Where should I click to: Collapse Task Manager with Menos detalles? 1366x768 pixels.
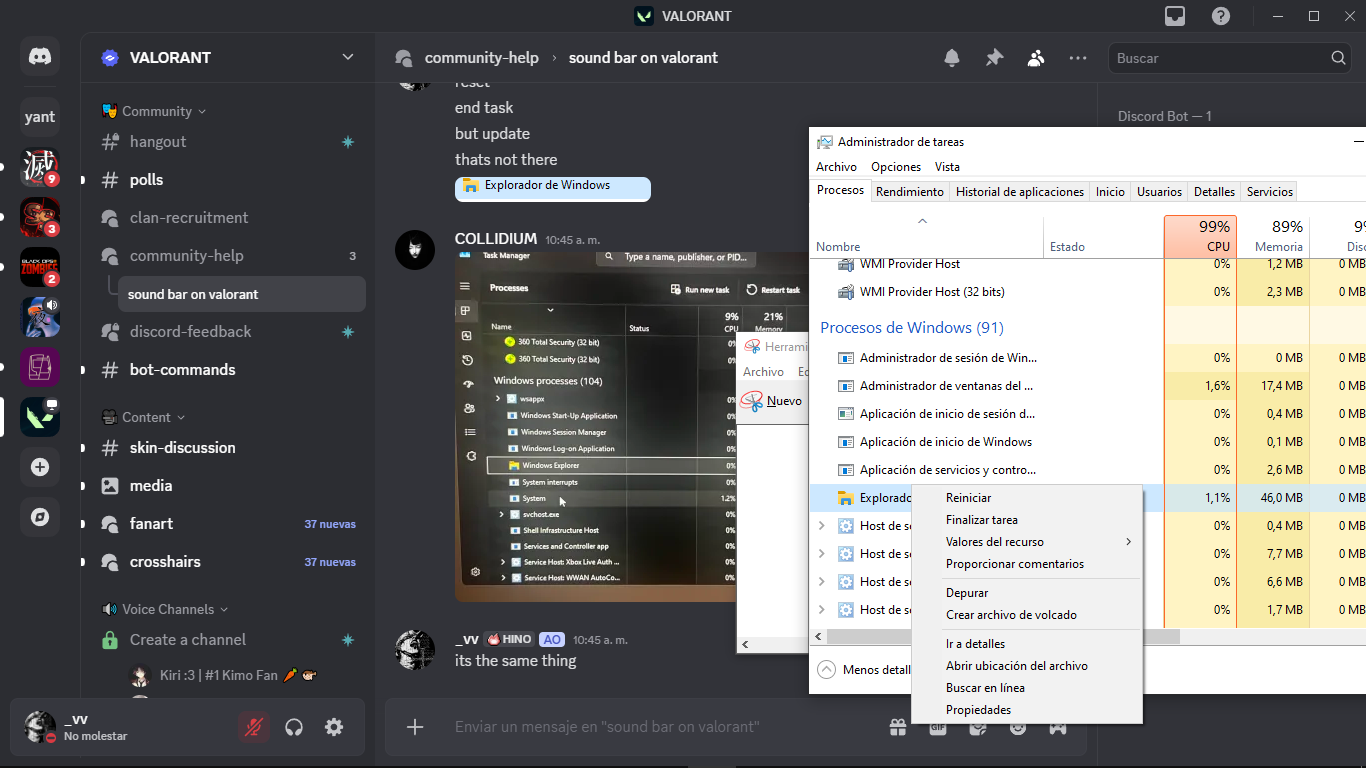pos(865,670)
